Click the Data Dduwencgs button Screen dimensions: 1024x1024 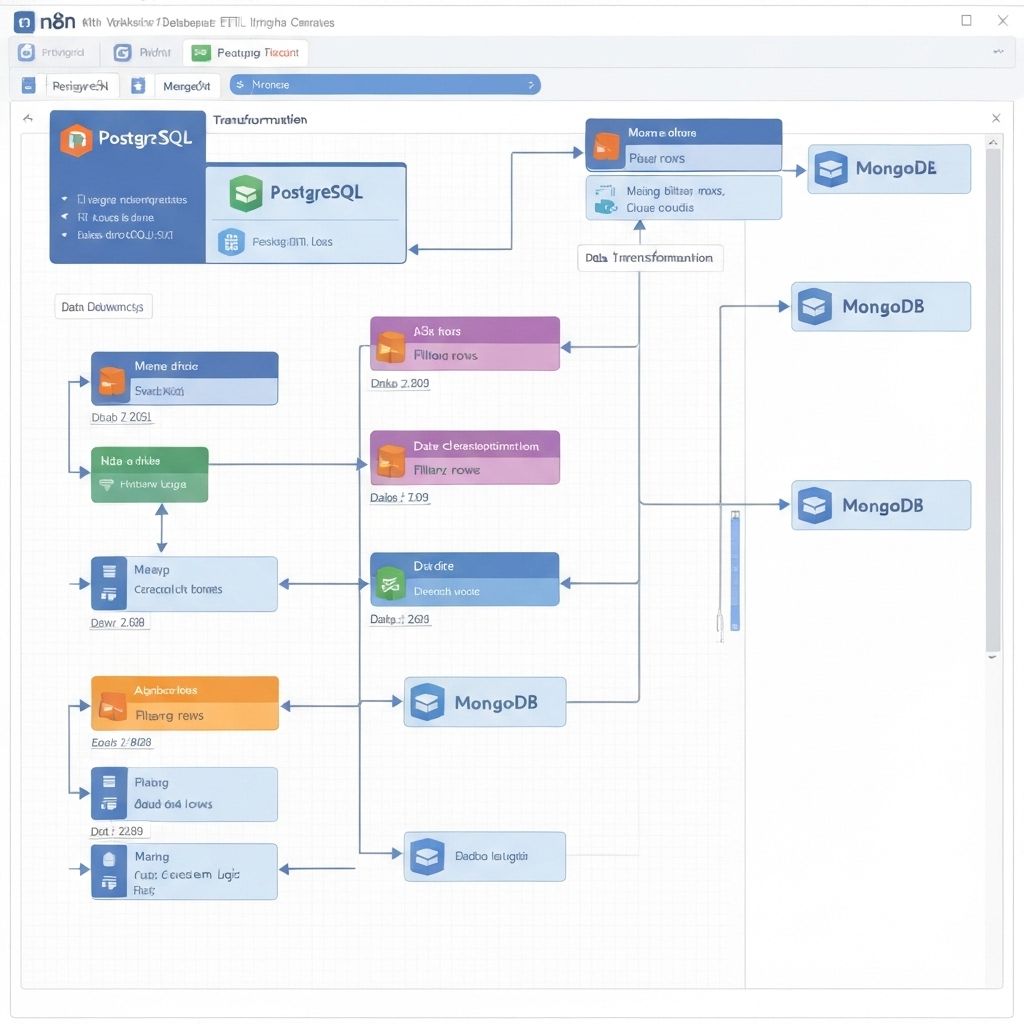point(102,307)
